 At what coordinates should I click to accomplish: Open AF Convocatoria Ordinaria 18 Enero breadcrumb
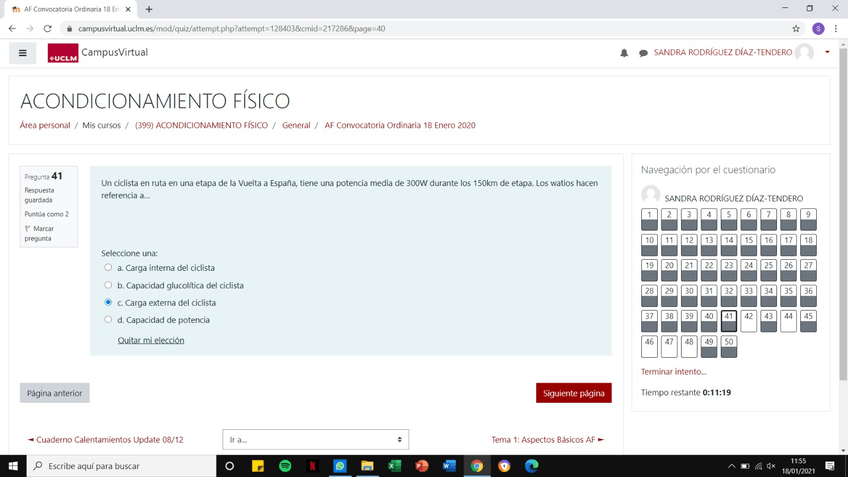coord(400,125)
